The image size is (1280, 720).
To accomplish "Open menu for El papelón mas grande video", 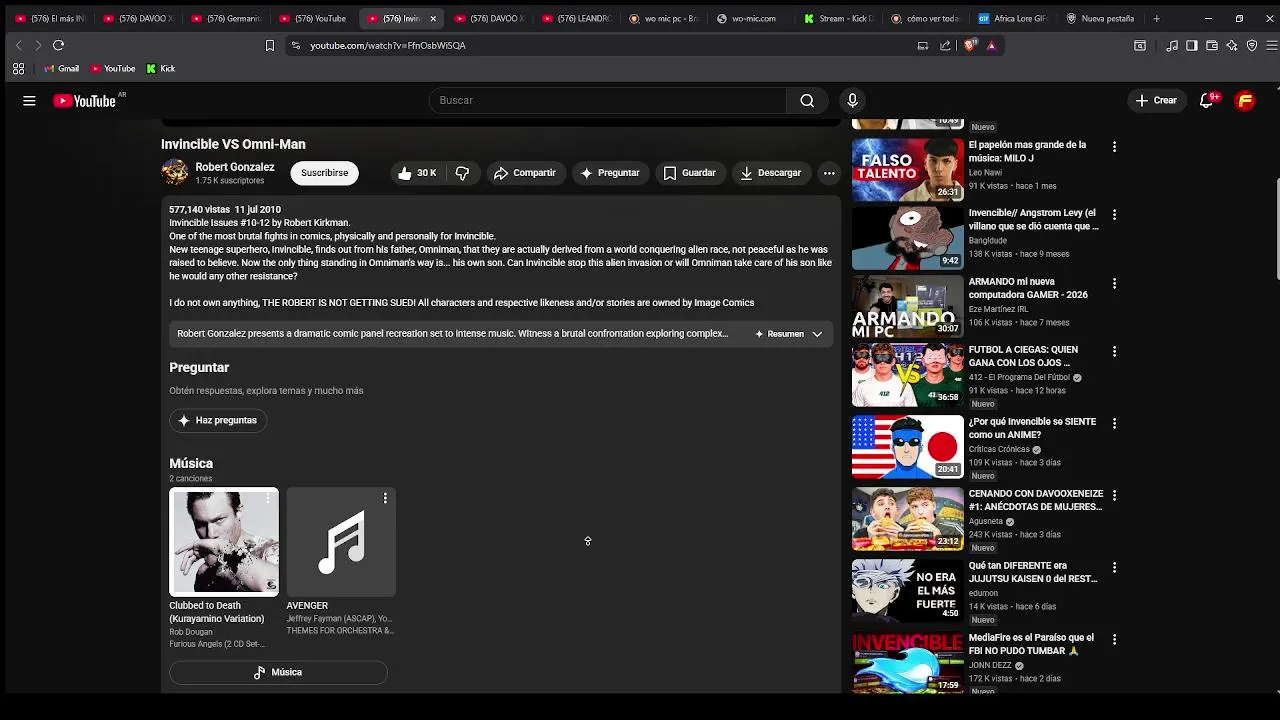I will point(1114,146).
